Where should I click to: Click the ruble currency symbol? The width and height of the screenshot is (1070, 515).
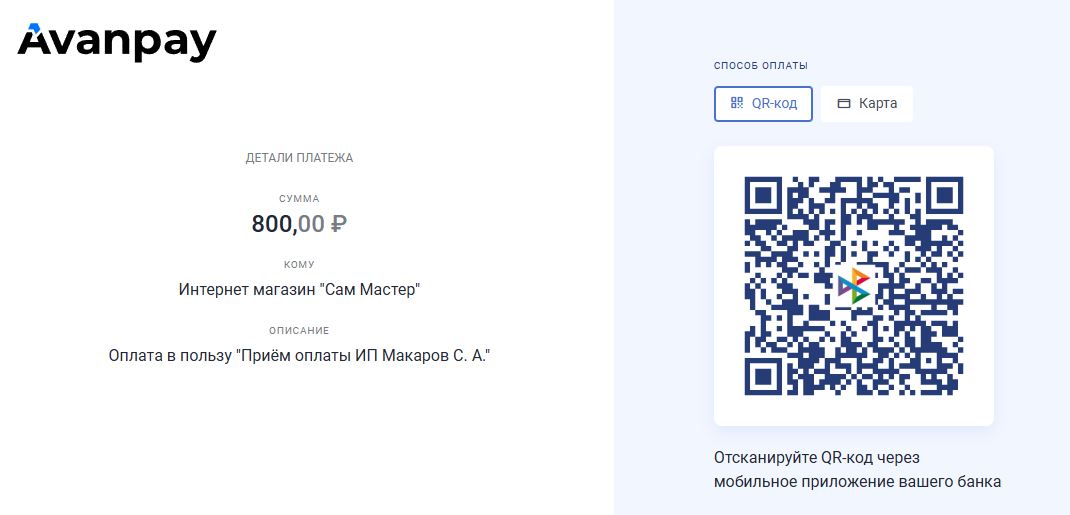tap(339, 224)
